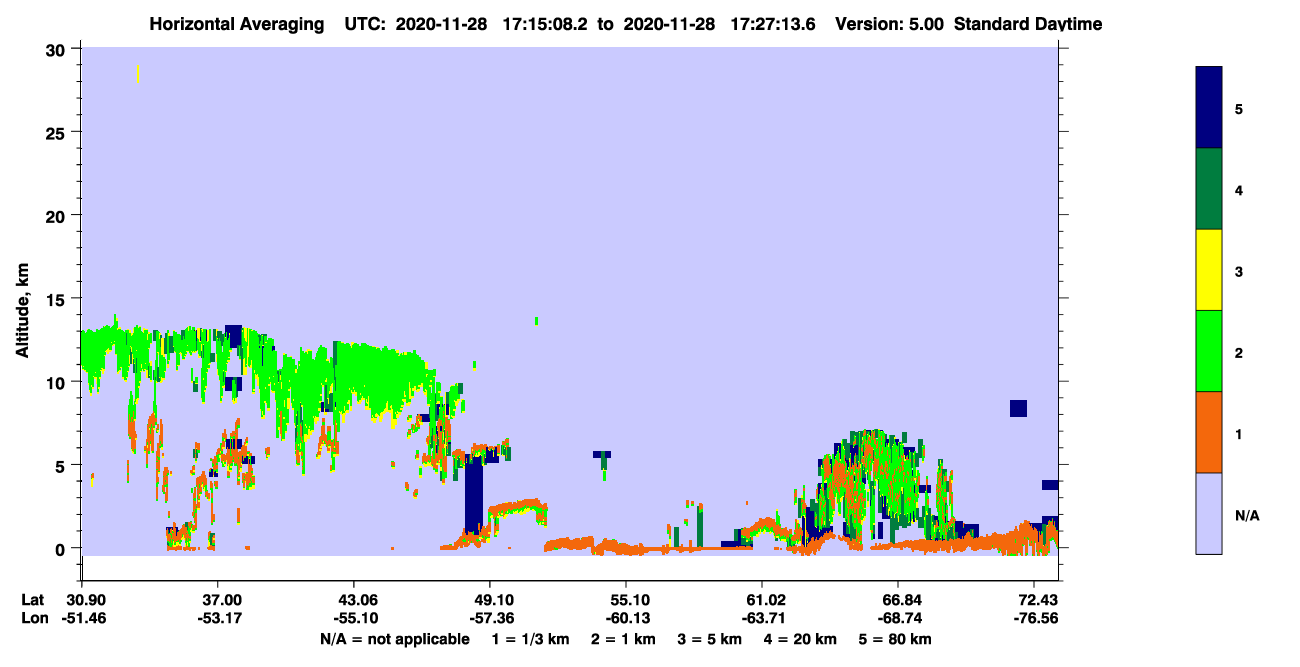Click the dark blue colorbar segment labeled 5
This screenshot has width=1300, height=667.
(1209, 108)
